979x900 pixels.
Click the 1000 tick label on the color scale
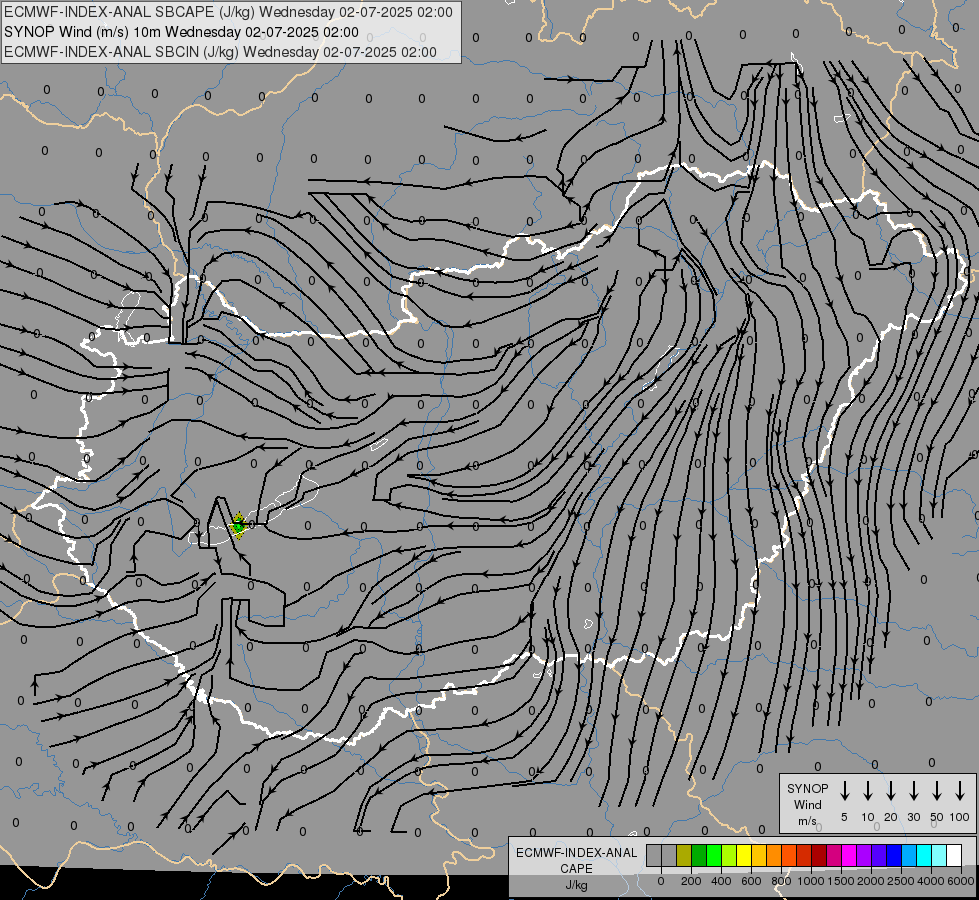tap(811, 881)
